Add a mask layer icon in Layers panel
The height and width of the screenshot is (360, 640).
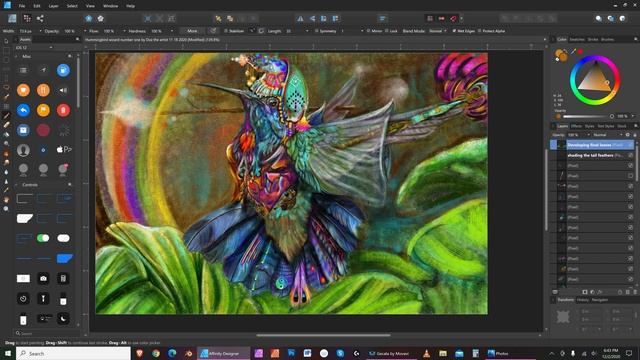click(585, 292)
